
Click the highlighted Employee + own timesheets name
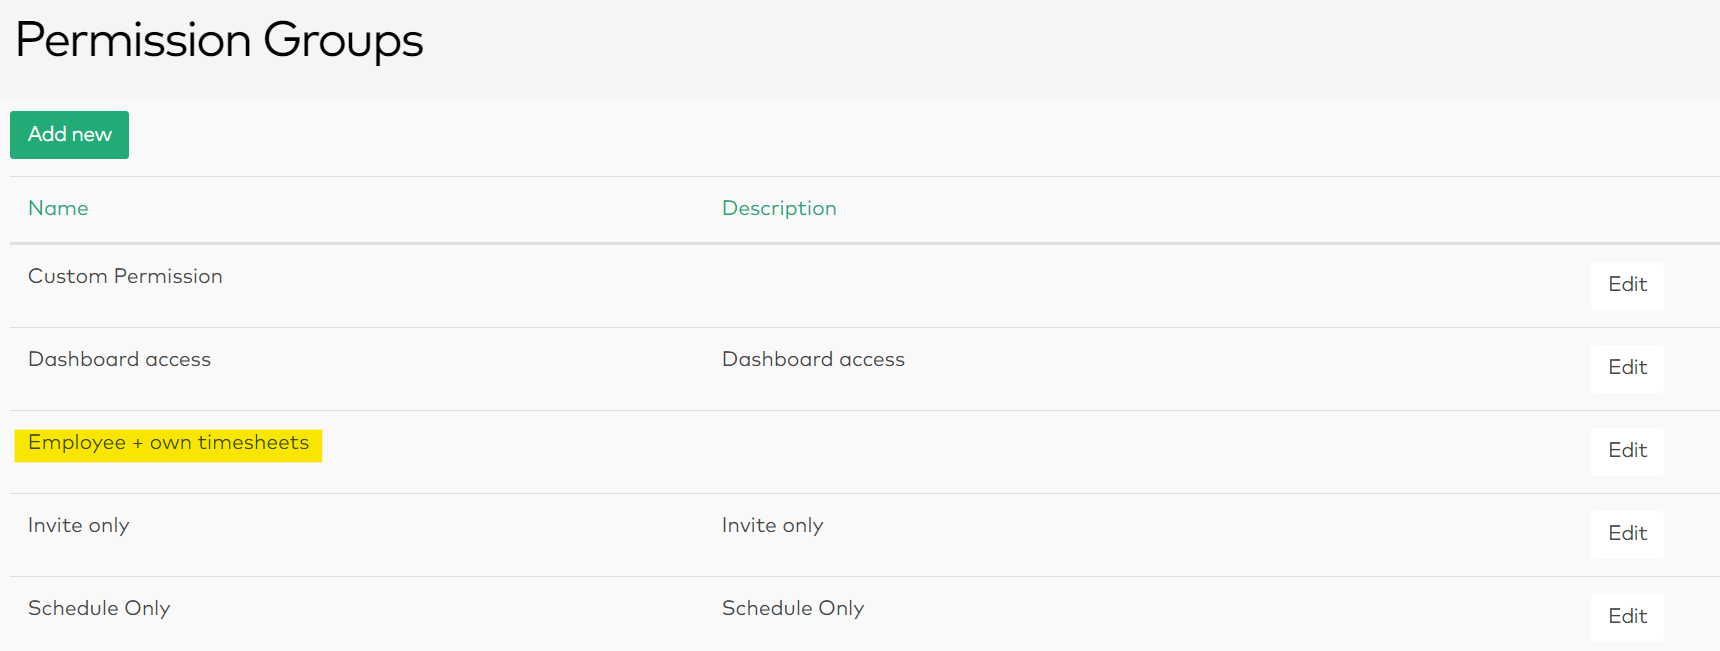pyautogui.click(x=168, y=443)
